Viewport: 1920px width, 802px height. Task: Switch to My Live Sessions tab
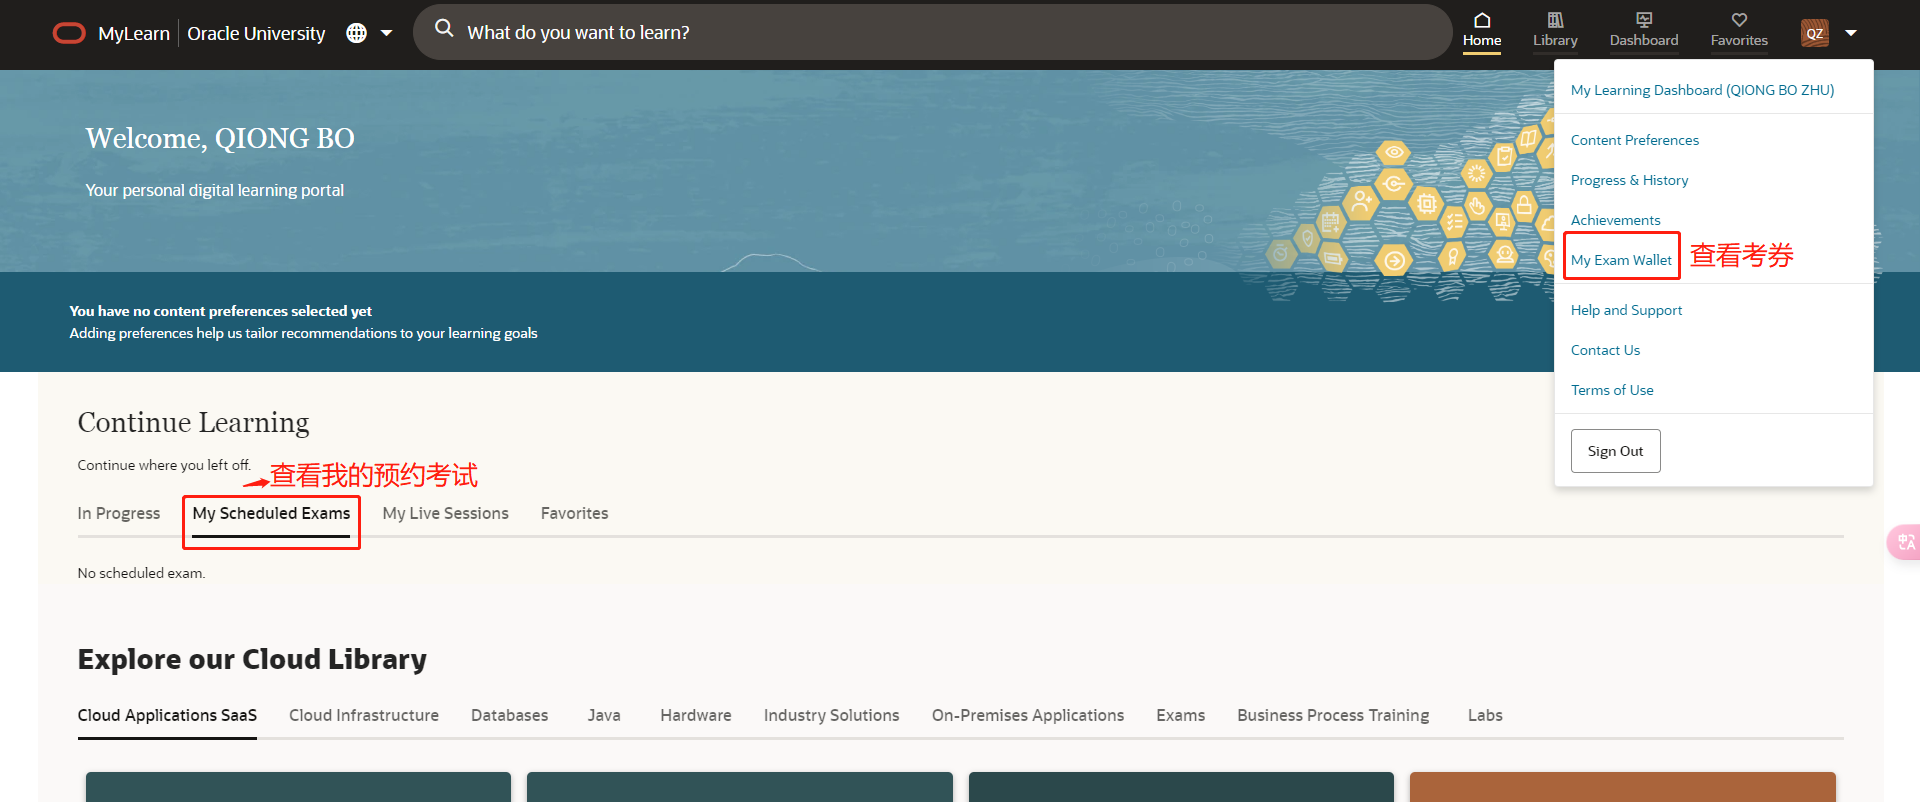(x=445, y=513)
